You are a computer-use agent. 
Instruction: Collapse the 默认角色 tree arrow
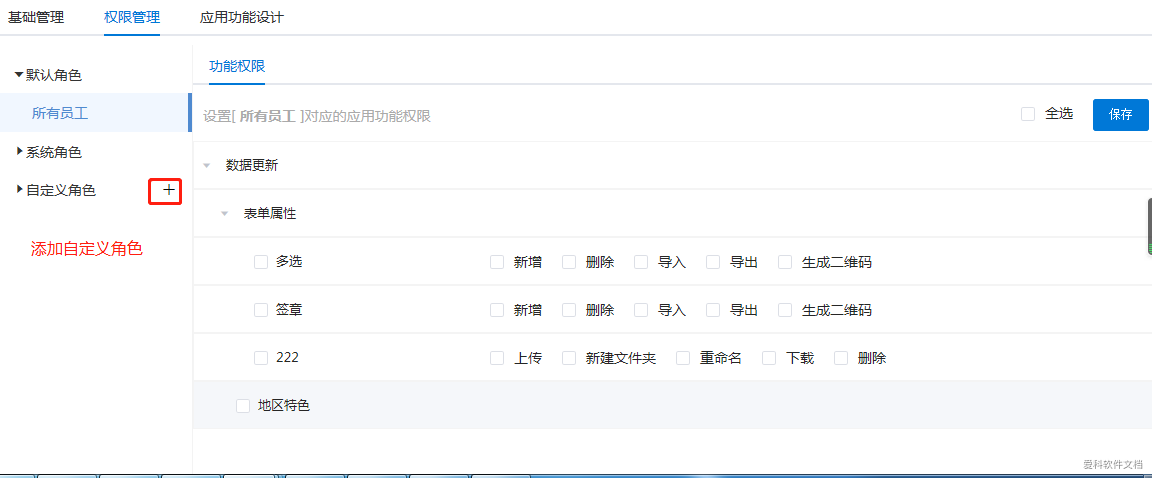pos(19,75)
